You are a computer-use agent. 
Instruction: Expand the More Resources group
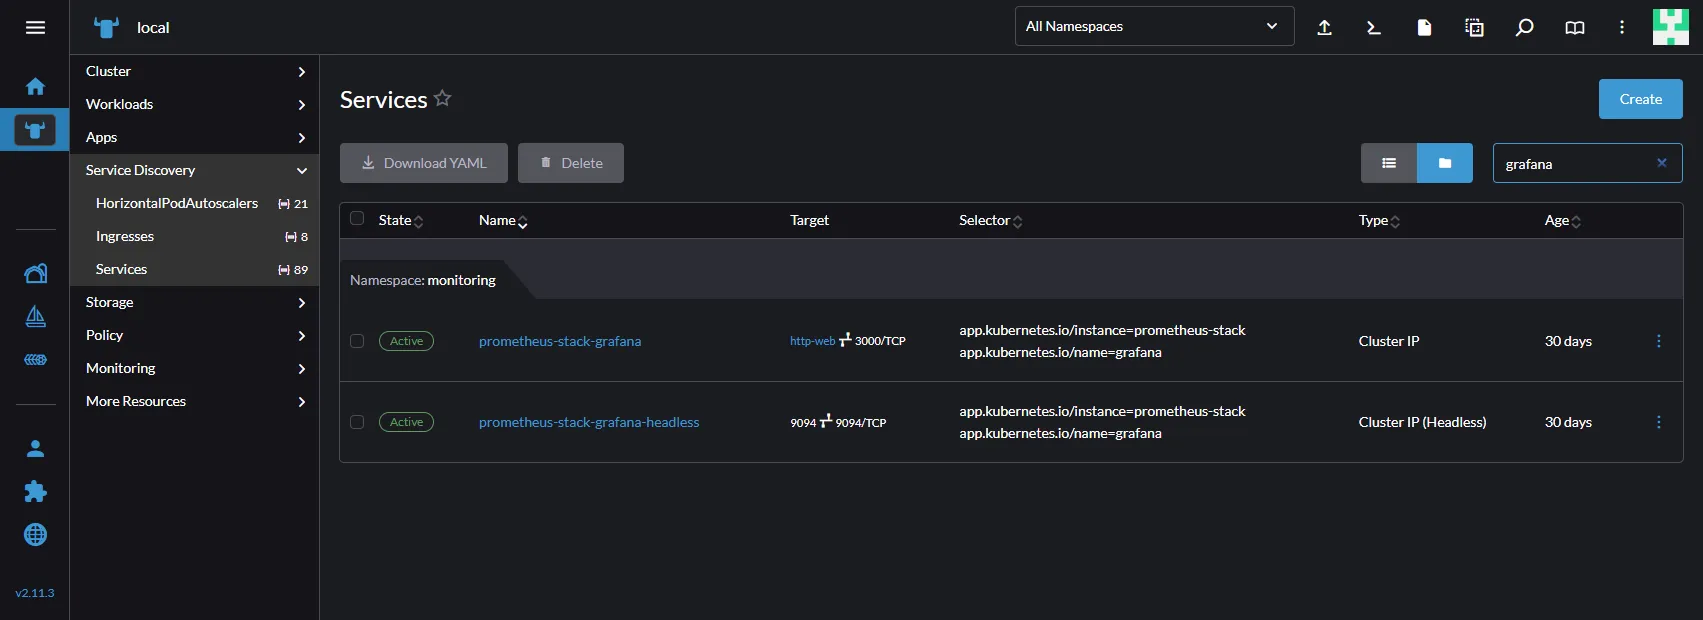tap(194, 401)
